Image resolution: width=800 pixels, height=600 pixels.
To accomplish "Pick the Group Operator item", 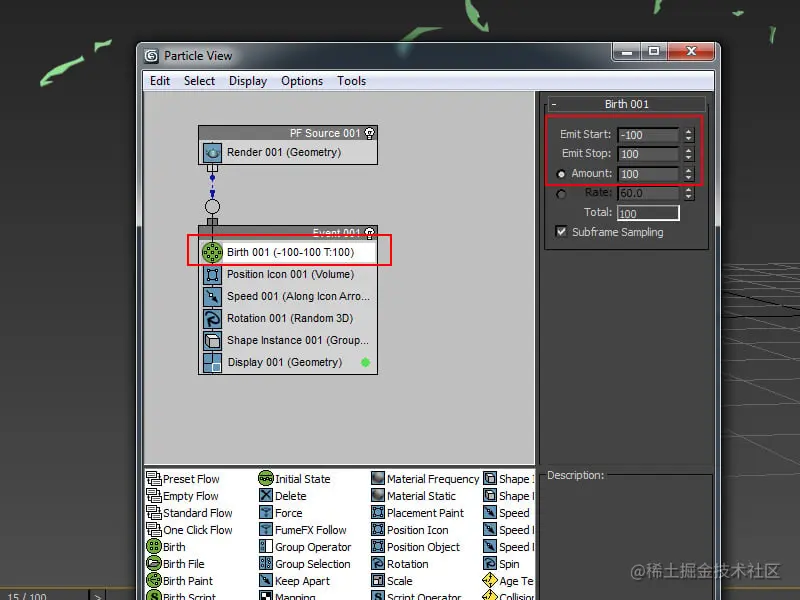I will click(305, 547).
